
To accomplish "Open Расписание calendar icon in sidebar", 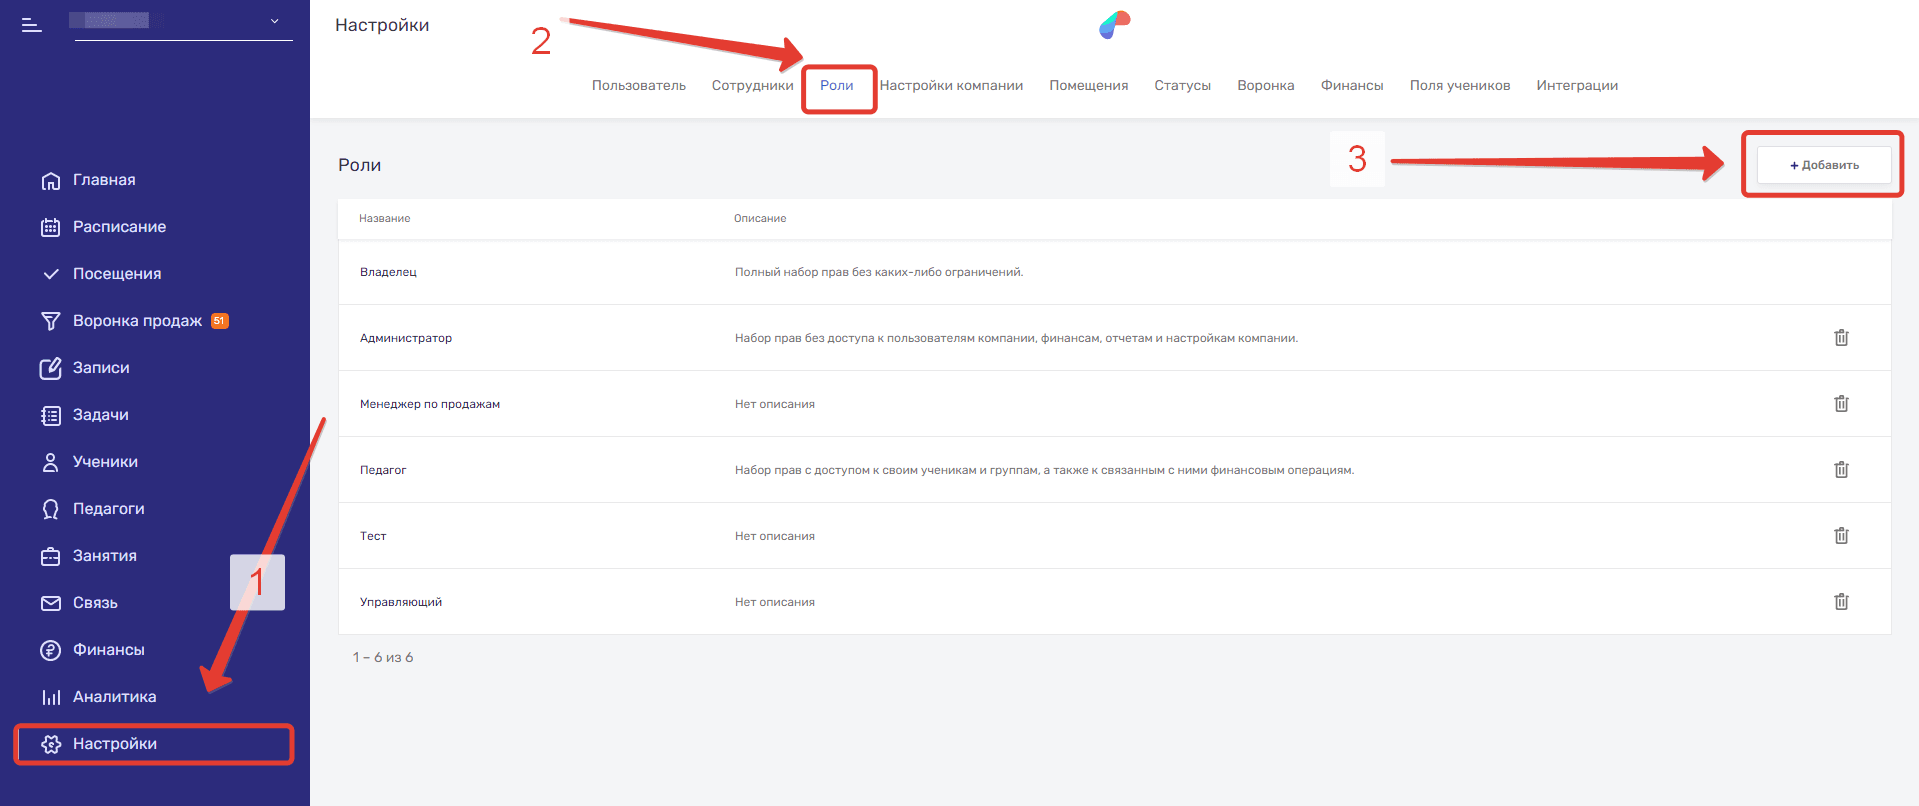I will [50, 227].
